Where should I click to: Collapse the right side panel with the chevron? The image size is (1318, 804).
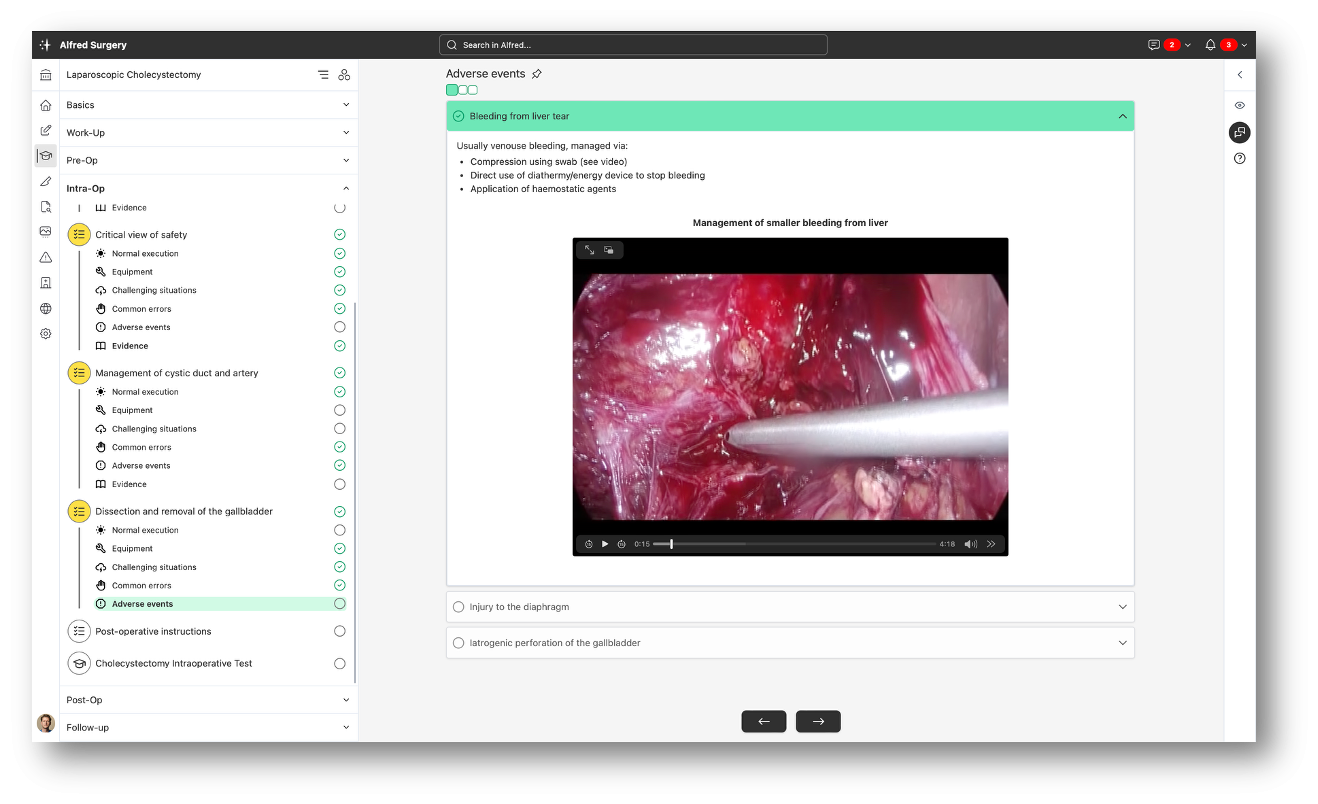[1240, 75]
